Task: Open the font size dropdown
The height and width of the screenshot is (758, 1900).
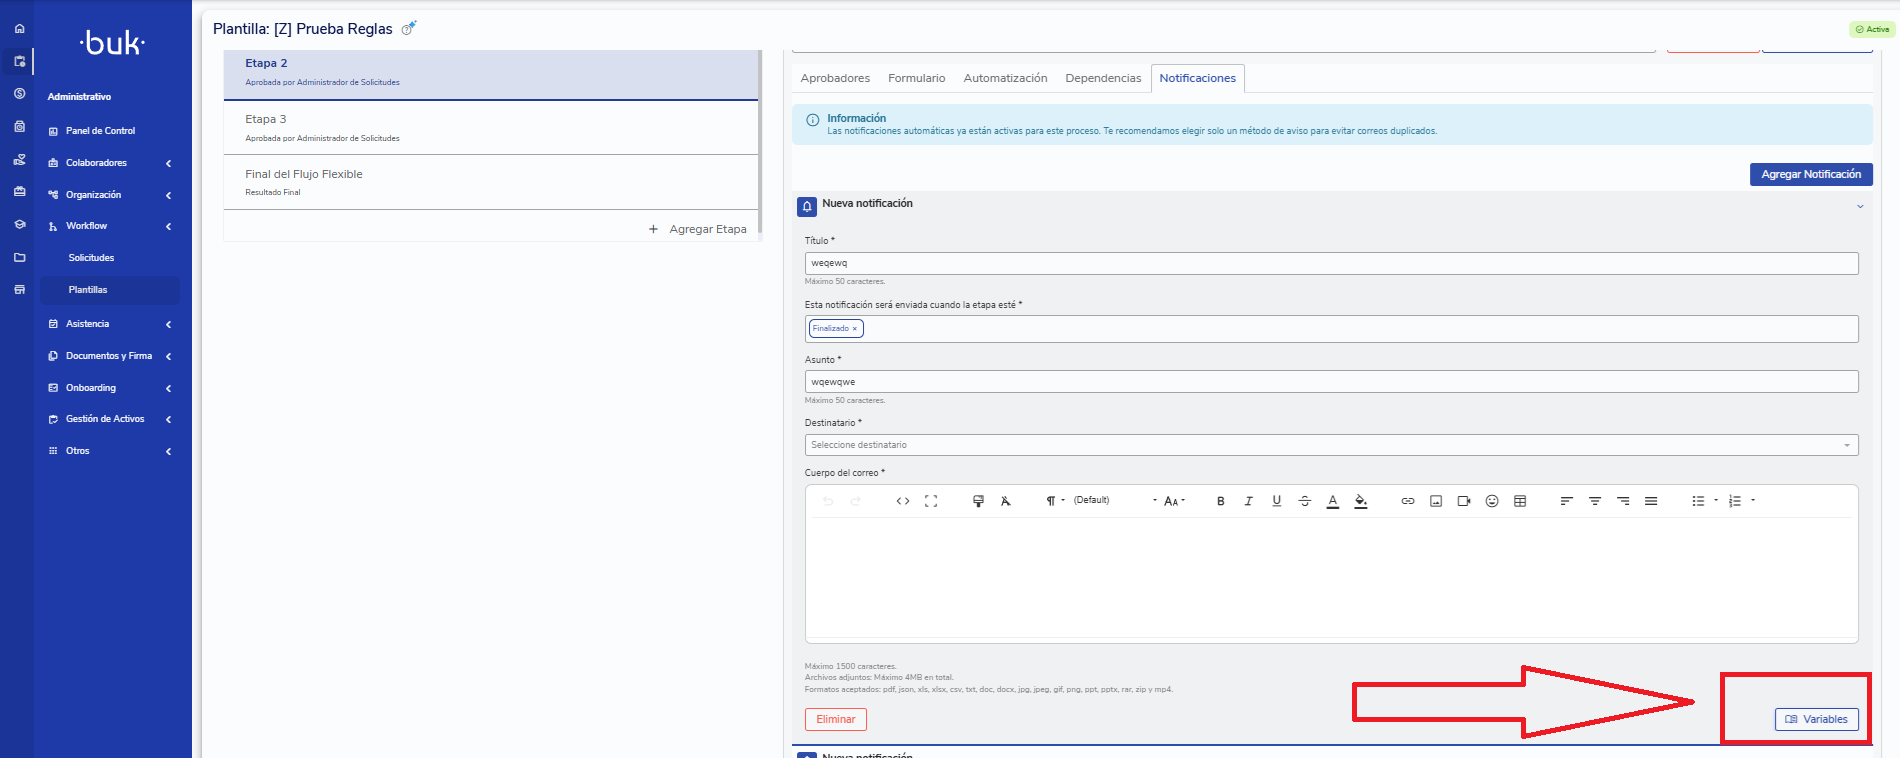Action: 1174,501
